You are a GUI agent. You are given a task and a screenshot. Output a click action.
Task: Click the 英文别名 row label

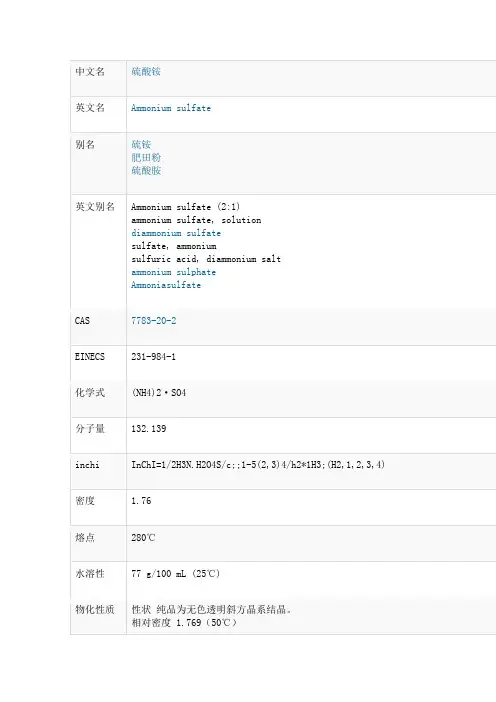95,206
